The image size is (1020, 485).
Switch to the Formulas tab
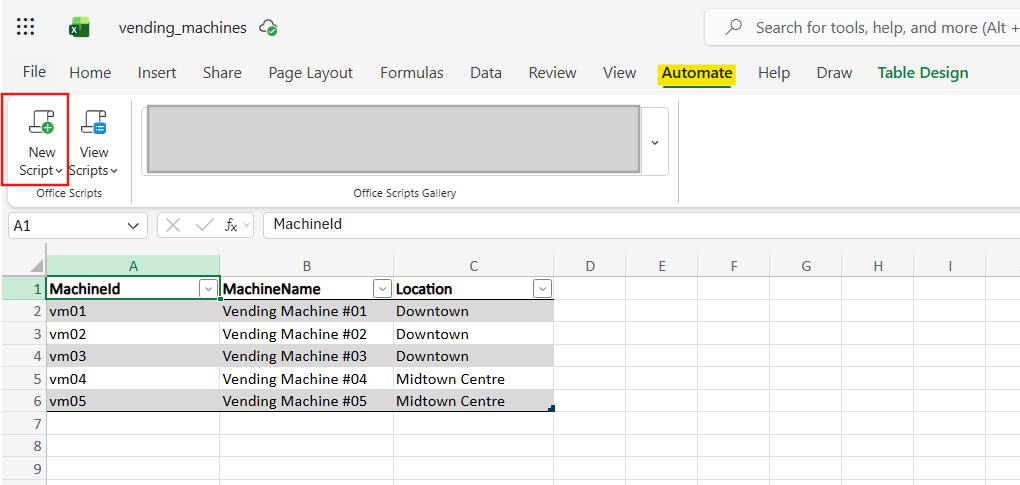[412, 73]
